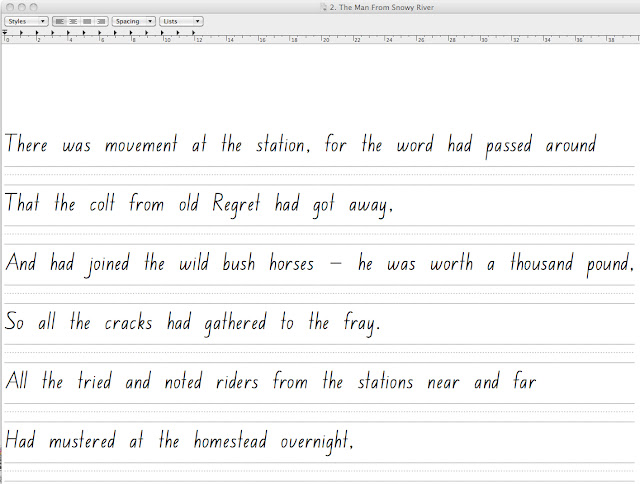Viewport: 640px width, 484px height.
Task: Open the Lists dropdown
Action: pyautogui.click(x=181, y=21)
